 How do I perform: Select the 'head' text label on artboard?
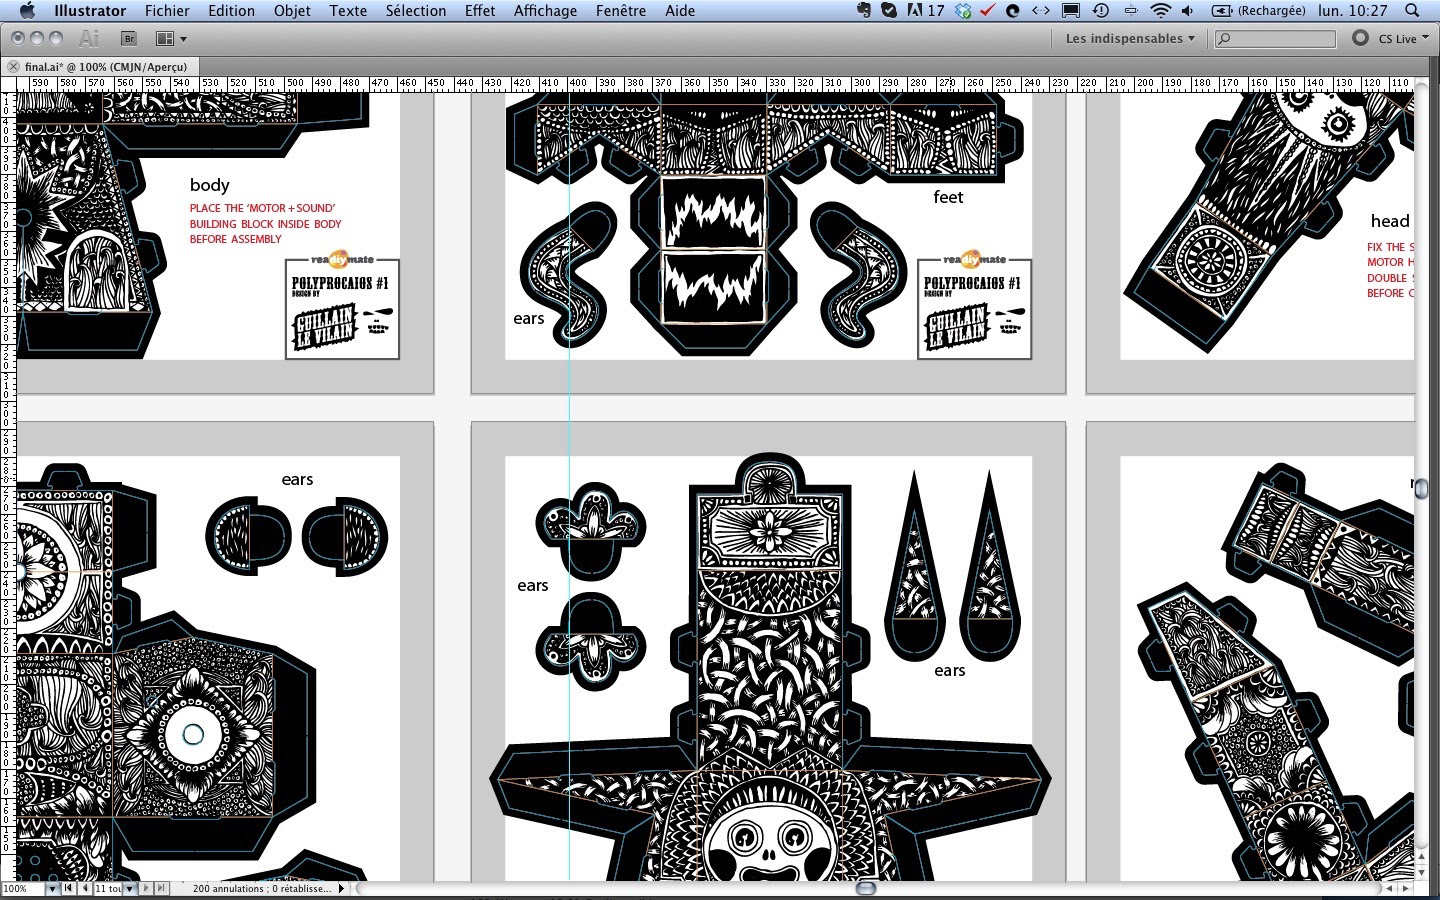pyautogui.click(x=1390, y=221)
